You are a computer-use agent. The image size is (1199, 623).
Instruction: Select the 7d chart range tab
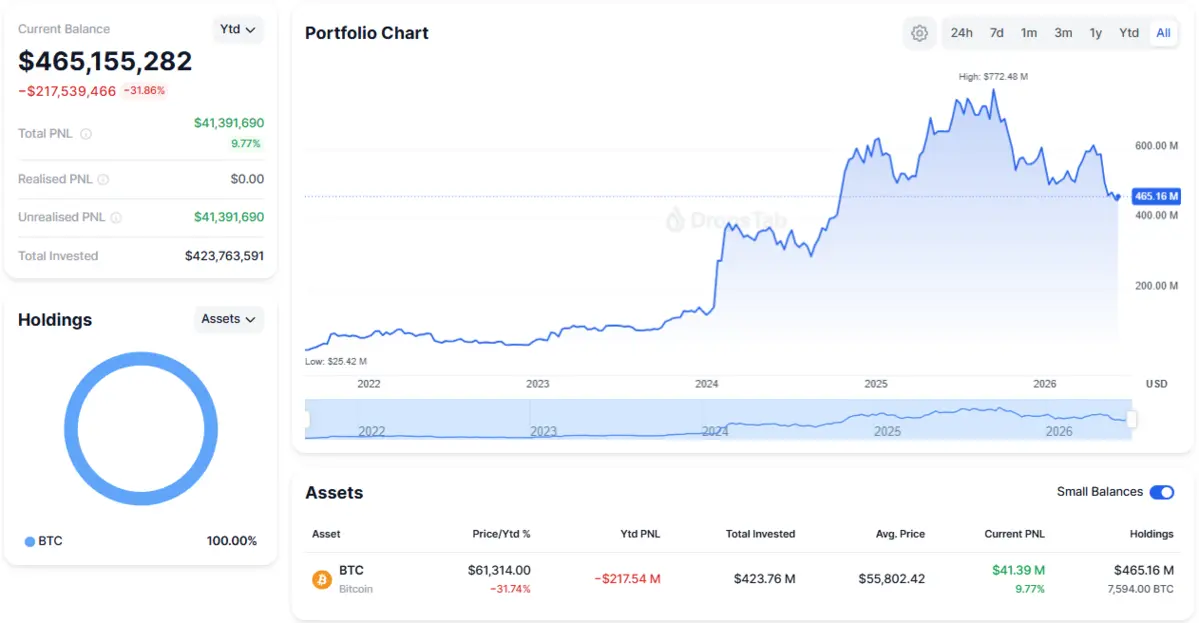point(996,33)
